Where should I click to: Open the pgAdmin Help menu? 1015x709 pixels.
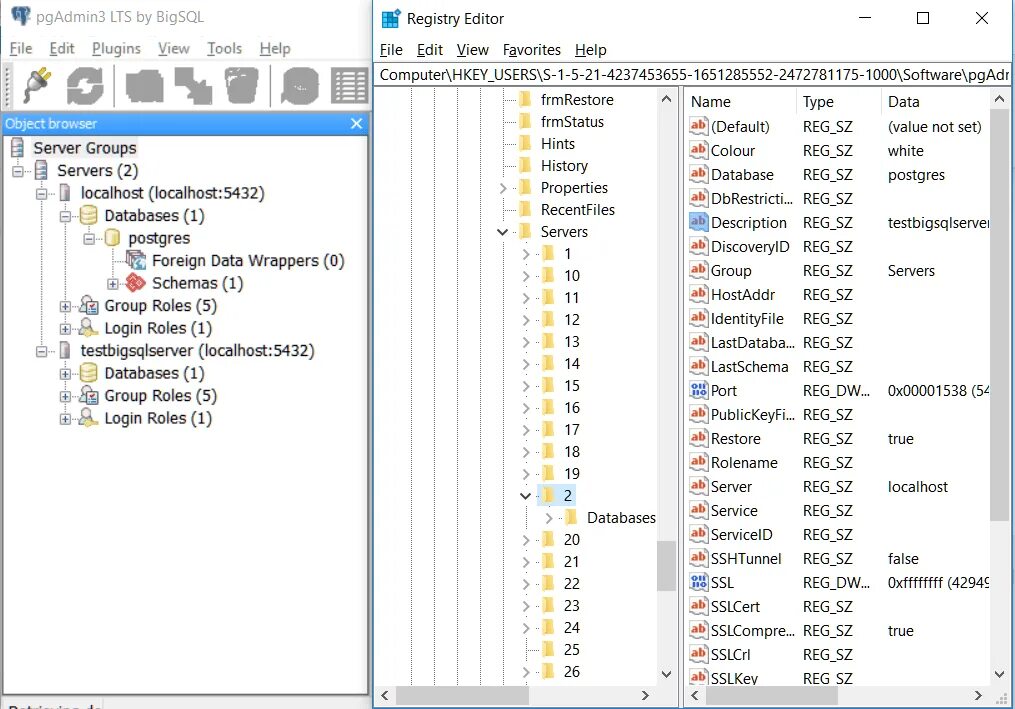coord(274,49)
